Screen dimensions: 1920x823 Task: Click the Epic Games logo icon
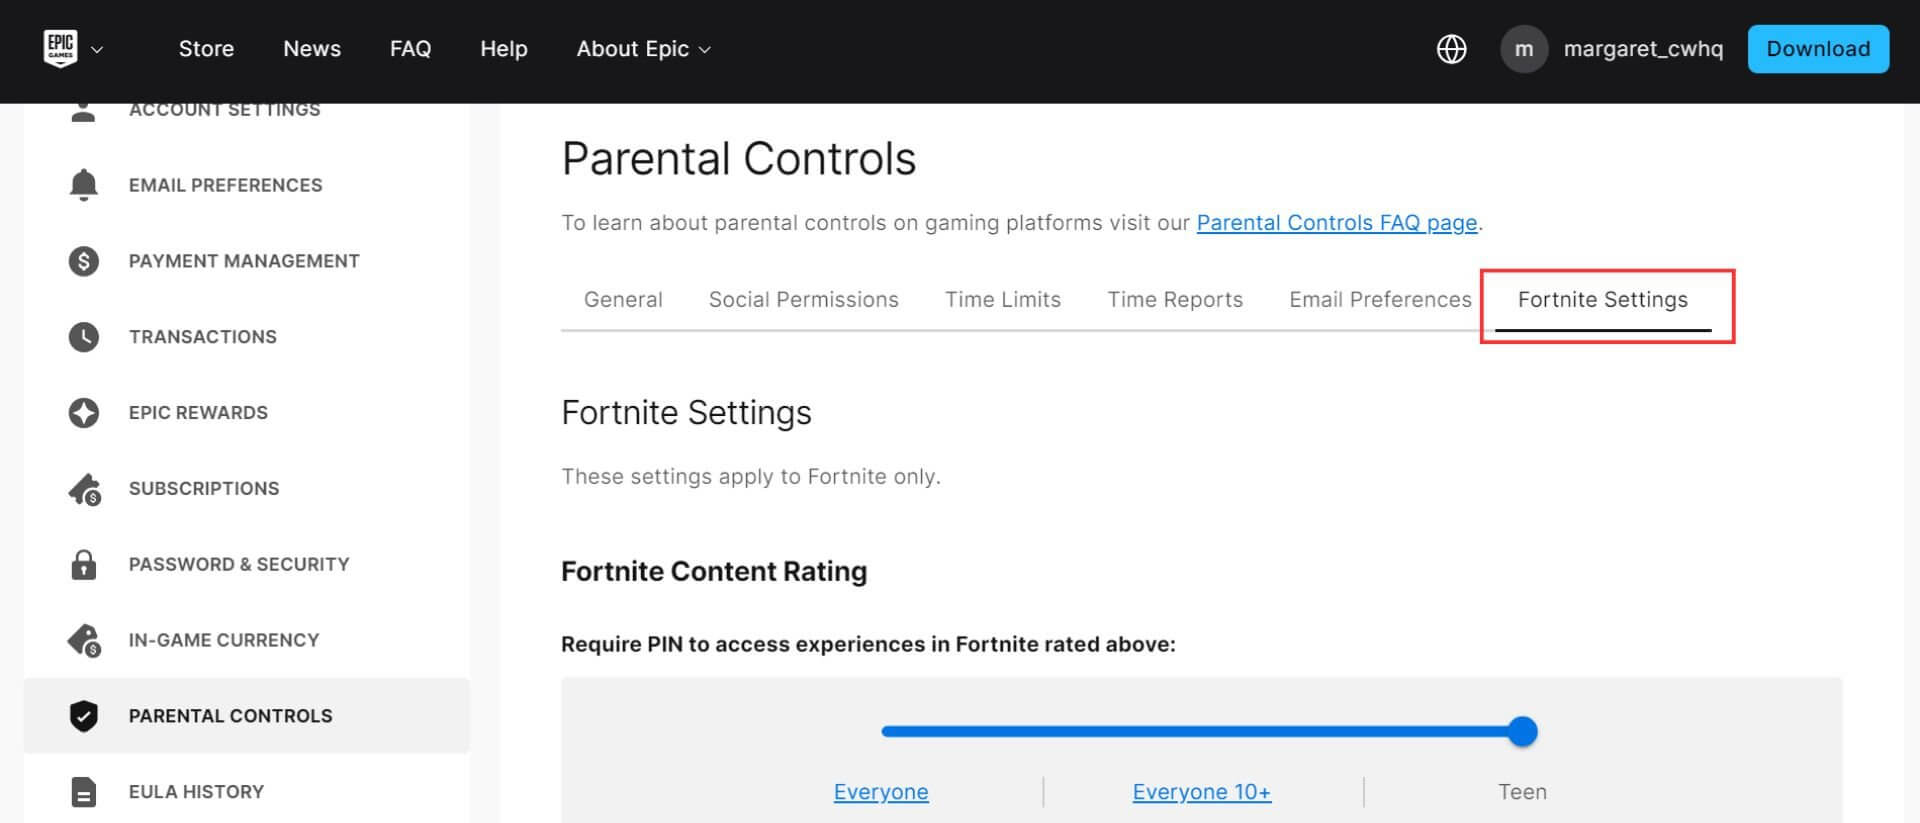click(x=61, y=48)
